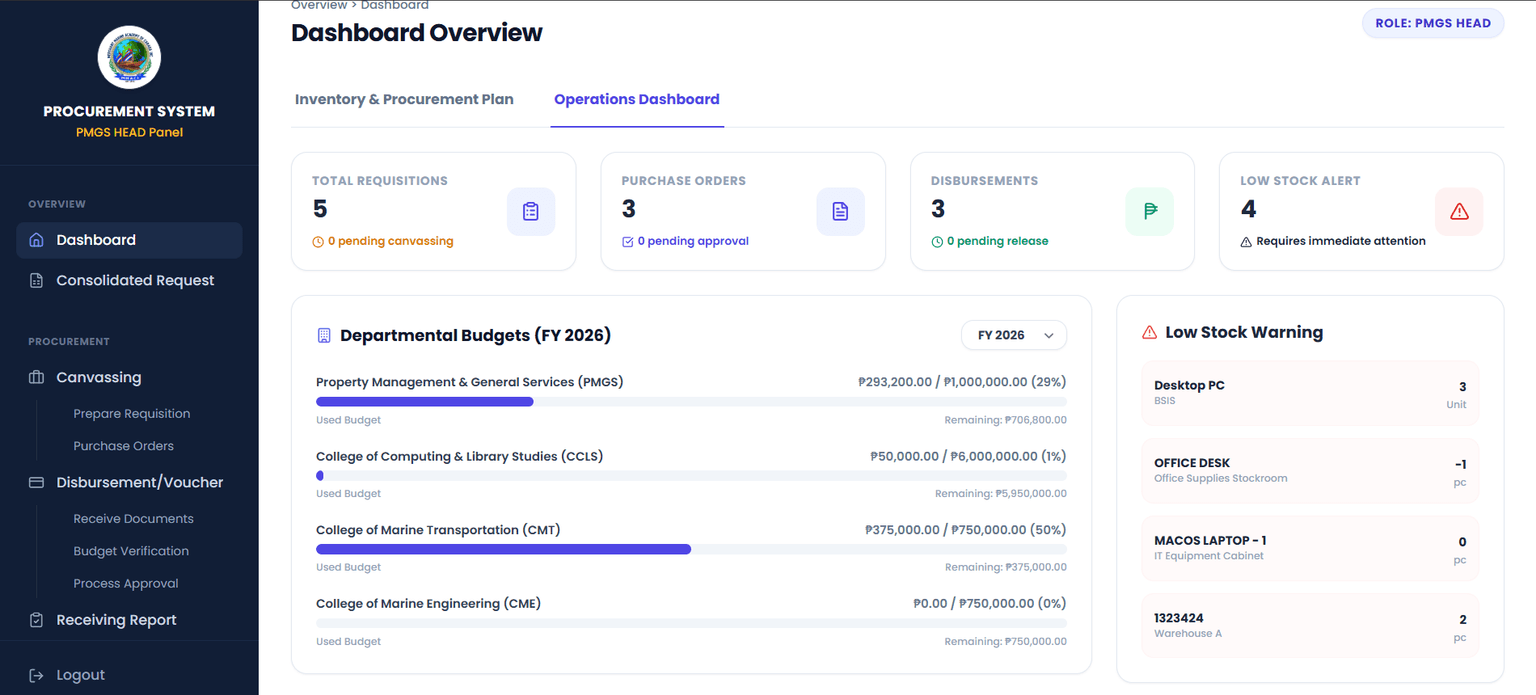Open Receive Documents submenu item
The image size is (1536, 695).
click(x=134, y=519)
